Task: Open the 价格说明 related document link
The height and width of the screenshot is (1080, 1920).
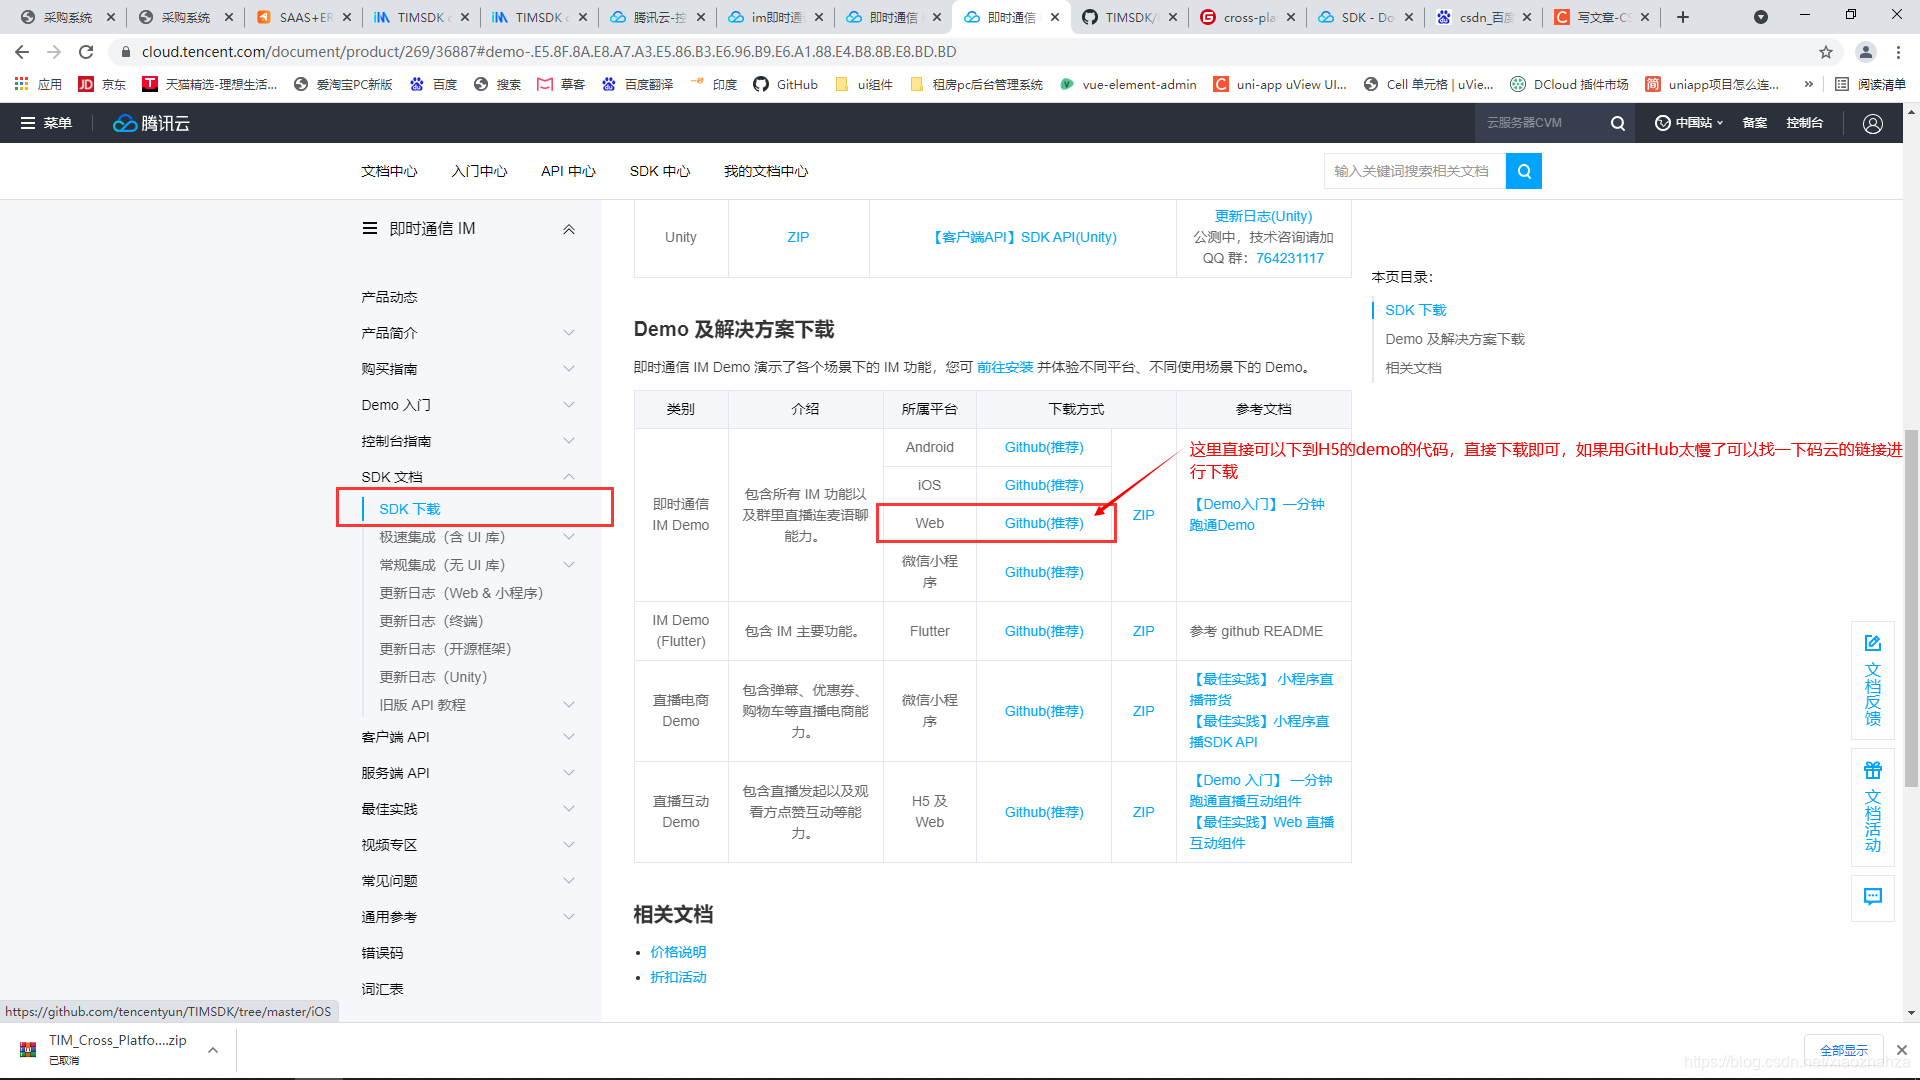Action: pyautogui.click(x=678, y=952)
